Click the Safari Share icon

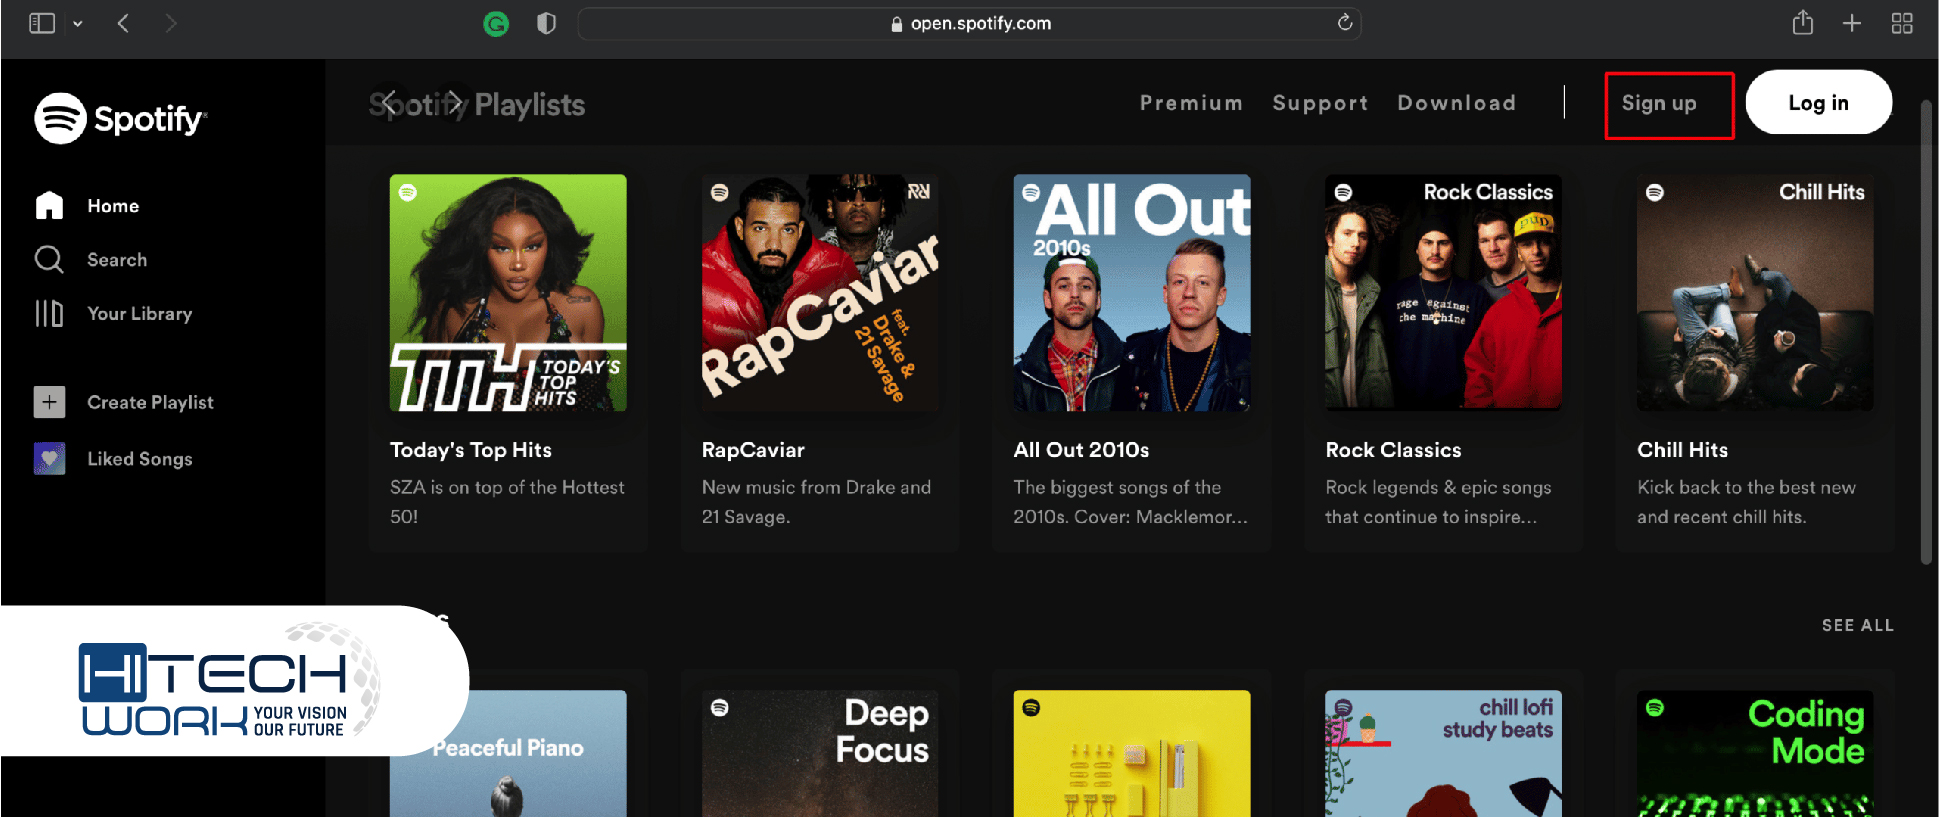click(1803, 22)
